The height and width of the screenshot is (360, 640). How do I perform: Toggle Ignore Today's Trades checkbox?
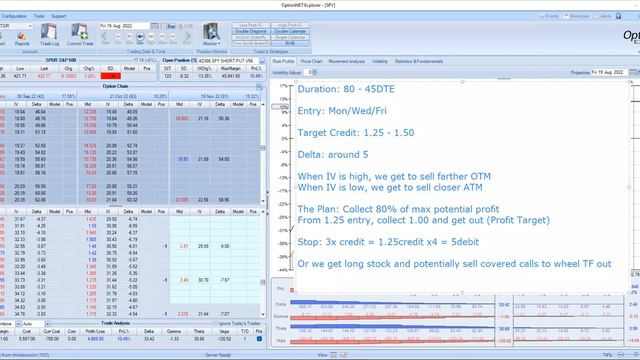(215, 323)
